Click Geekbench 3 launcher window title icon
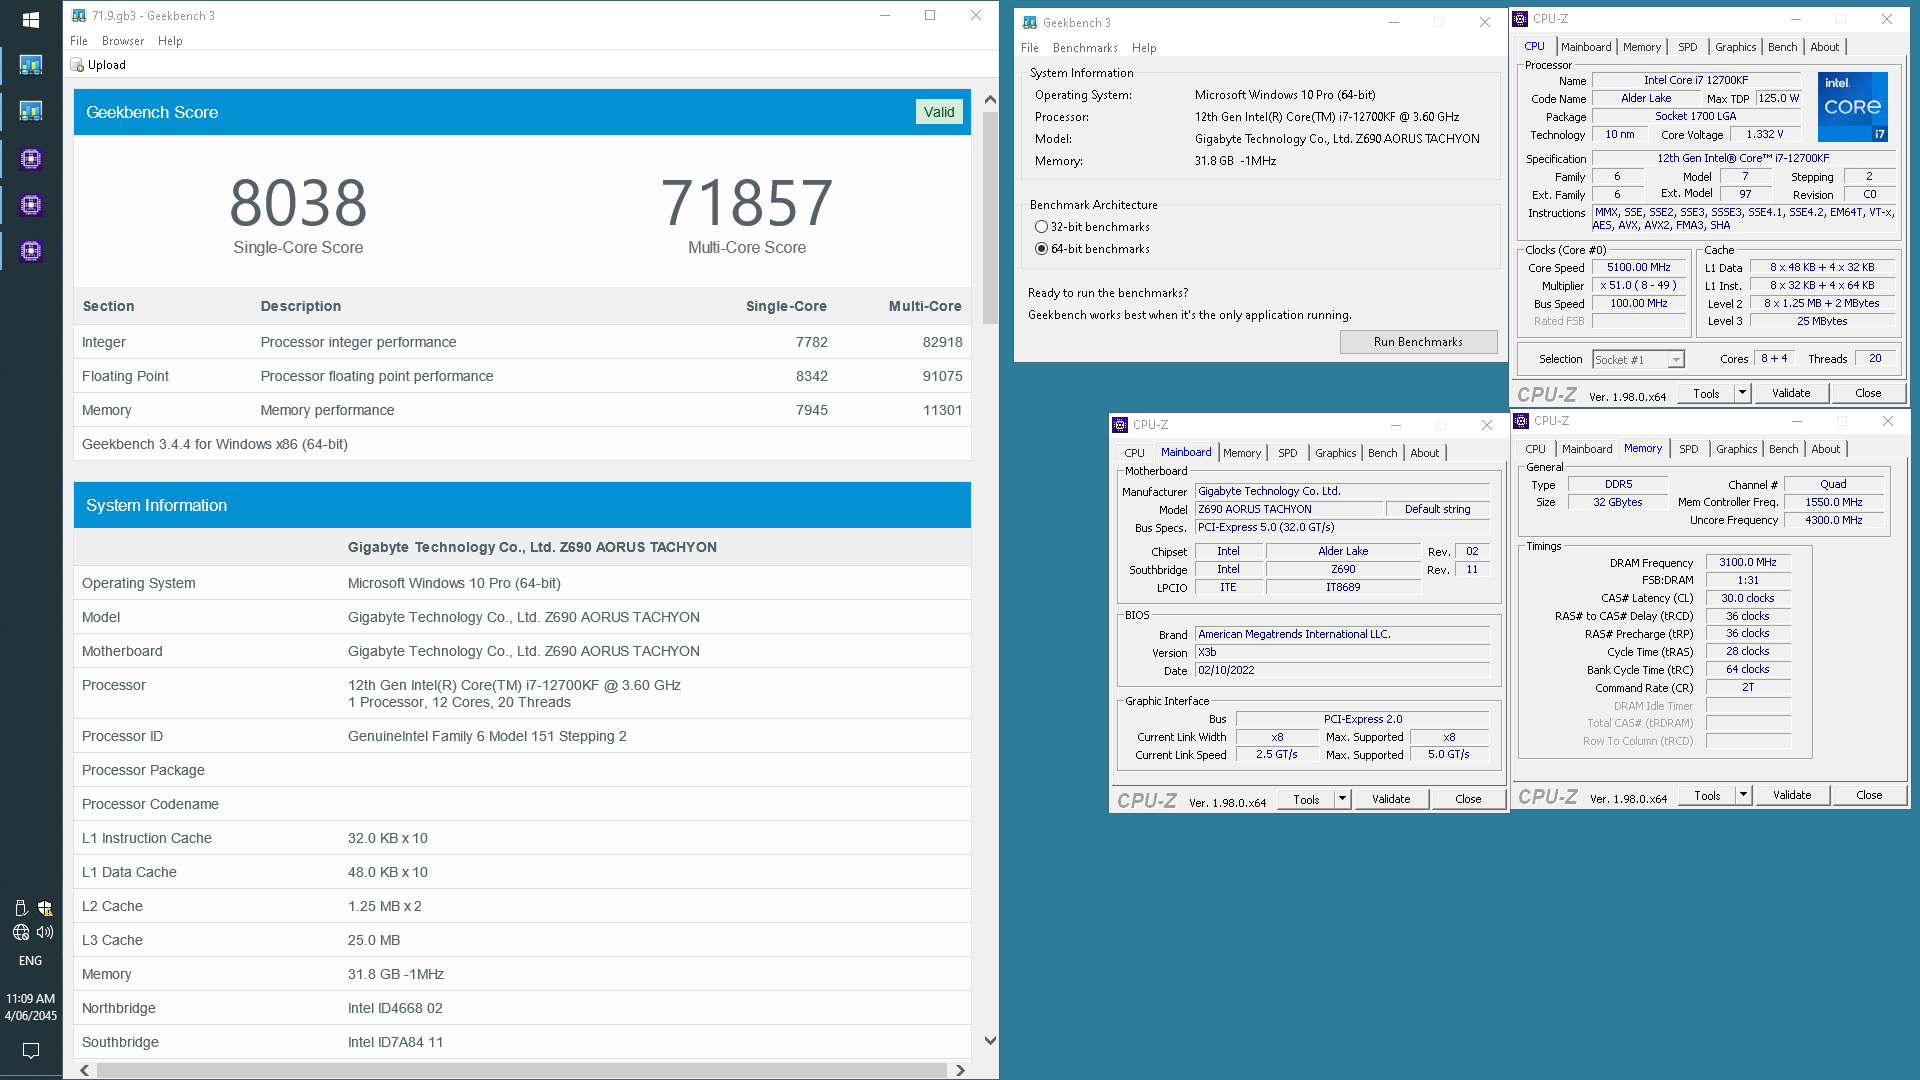Image resolution: width=1920 pixels, height=1080 pixels. pyautogui.click(x=1030, y=22)
